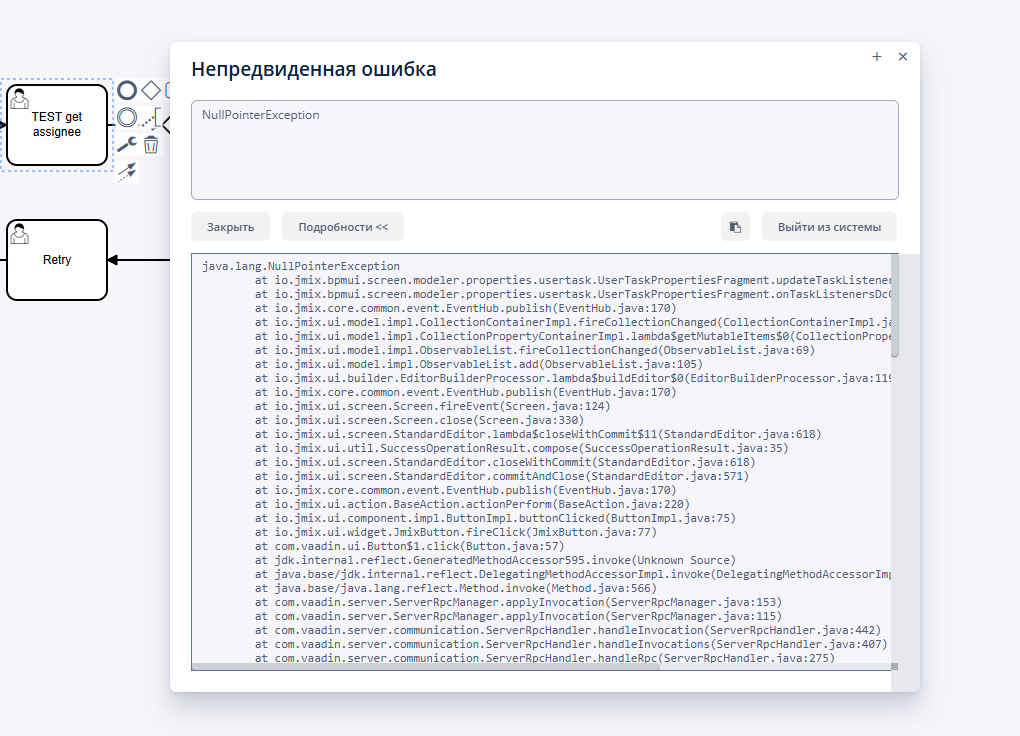The image size is (1020, 736).
Task: Select the Retry user task
Action: point(57,260)
